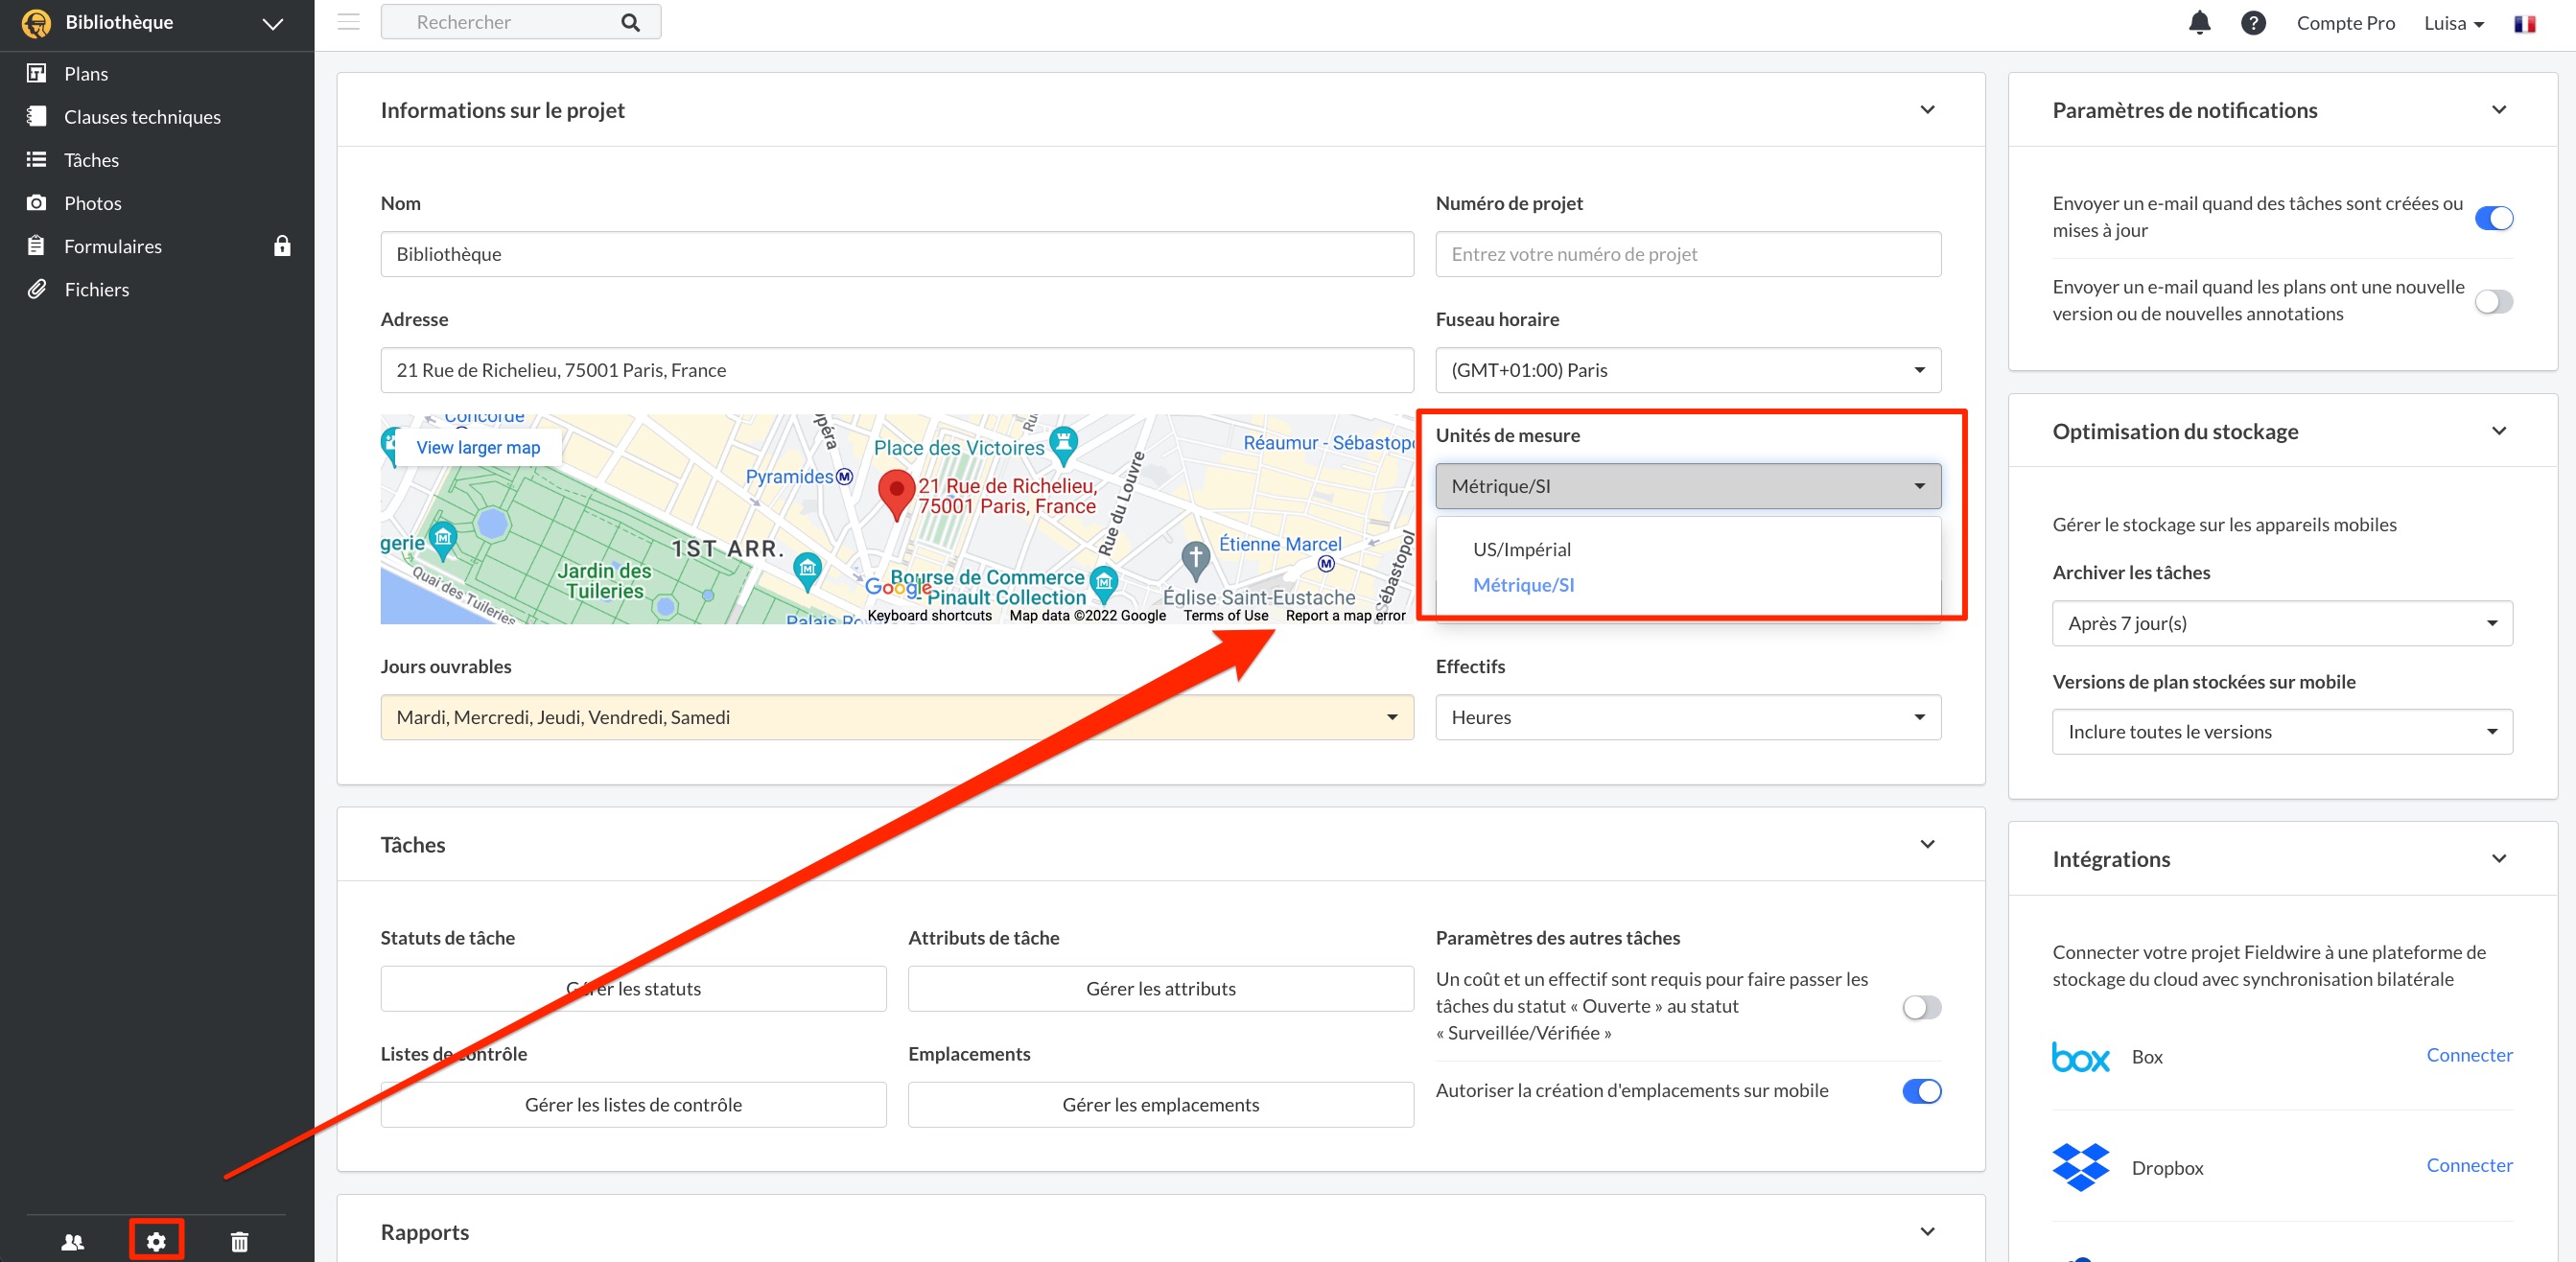2576x1262 pixels.
Task: Click the Numéro de projet field
Action: click(1687, 254)
